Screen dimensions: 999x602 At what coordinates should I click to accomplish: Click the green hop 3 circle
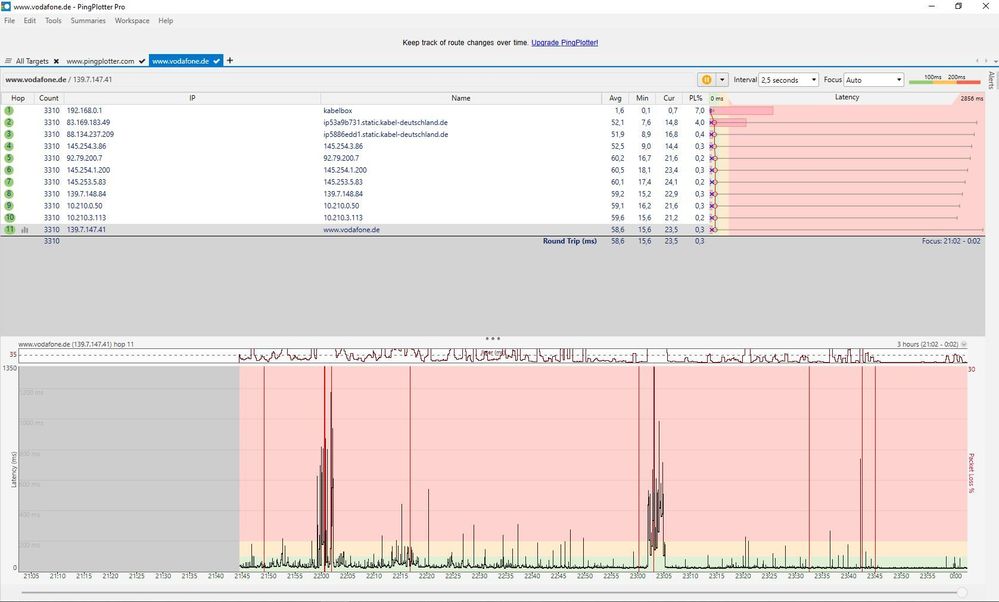9,134
